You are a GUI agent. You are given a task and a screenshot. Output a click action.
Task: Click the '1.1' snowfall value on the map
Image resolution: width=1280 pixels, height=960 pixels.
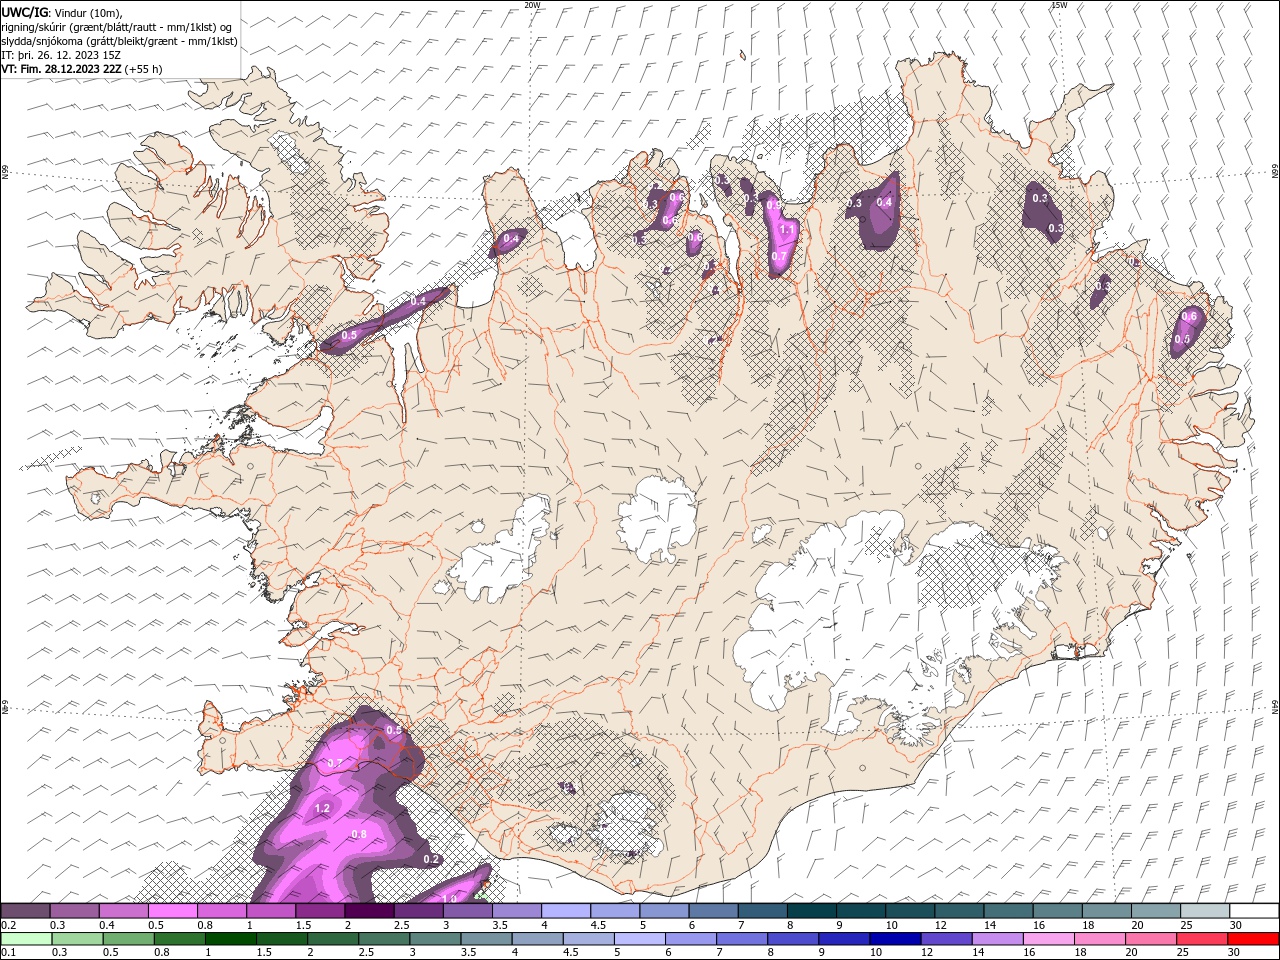(786, 230)
